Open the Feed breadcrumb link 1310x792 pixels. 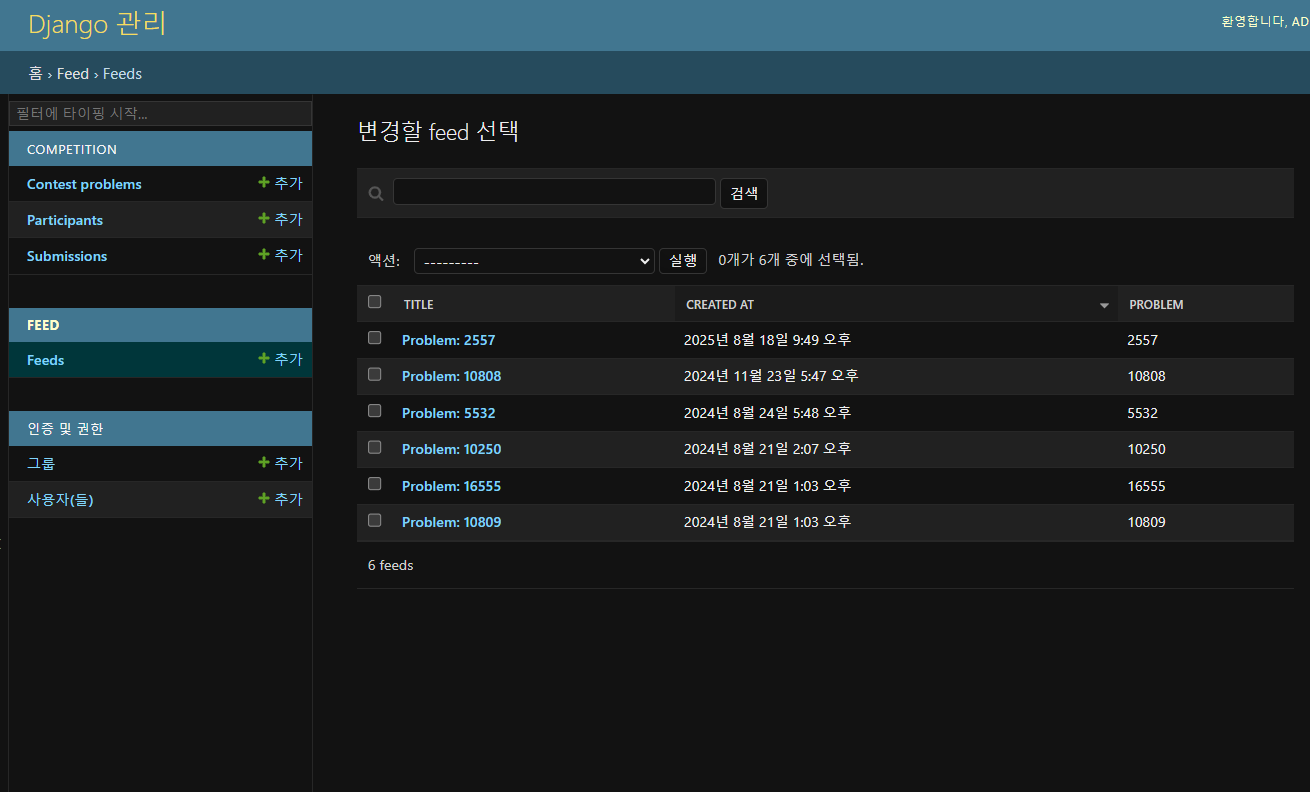pos(72,74)
